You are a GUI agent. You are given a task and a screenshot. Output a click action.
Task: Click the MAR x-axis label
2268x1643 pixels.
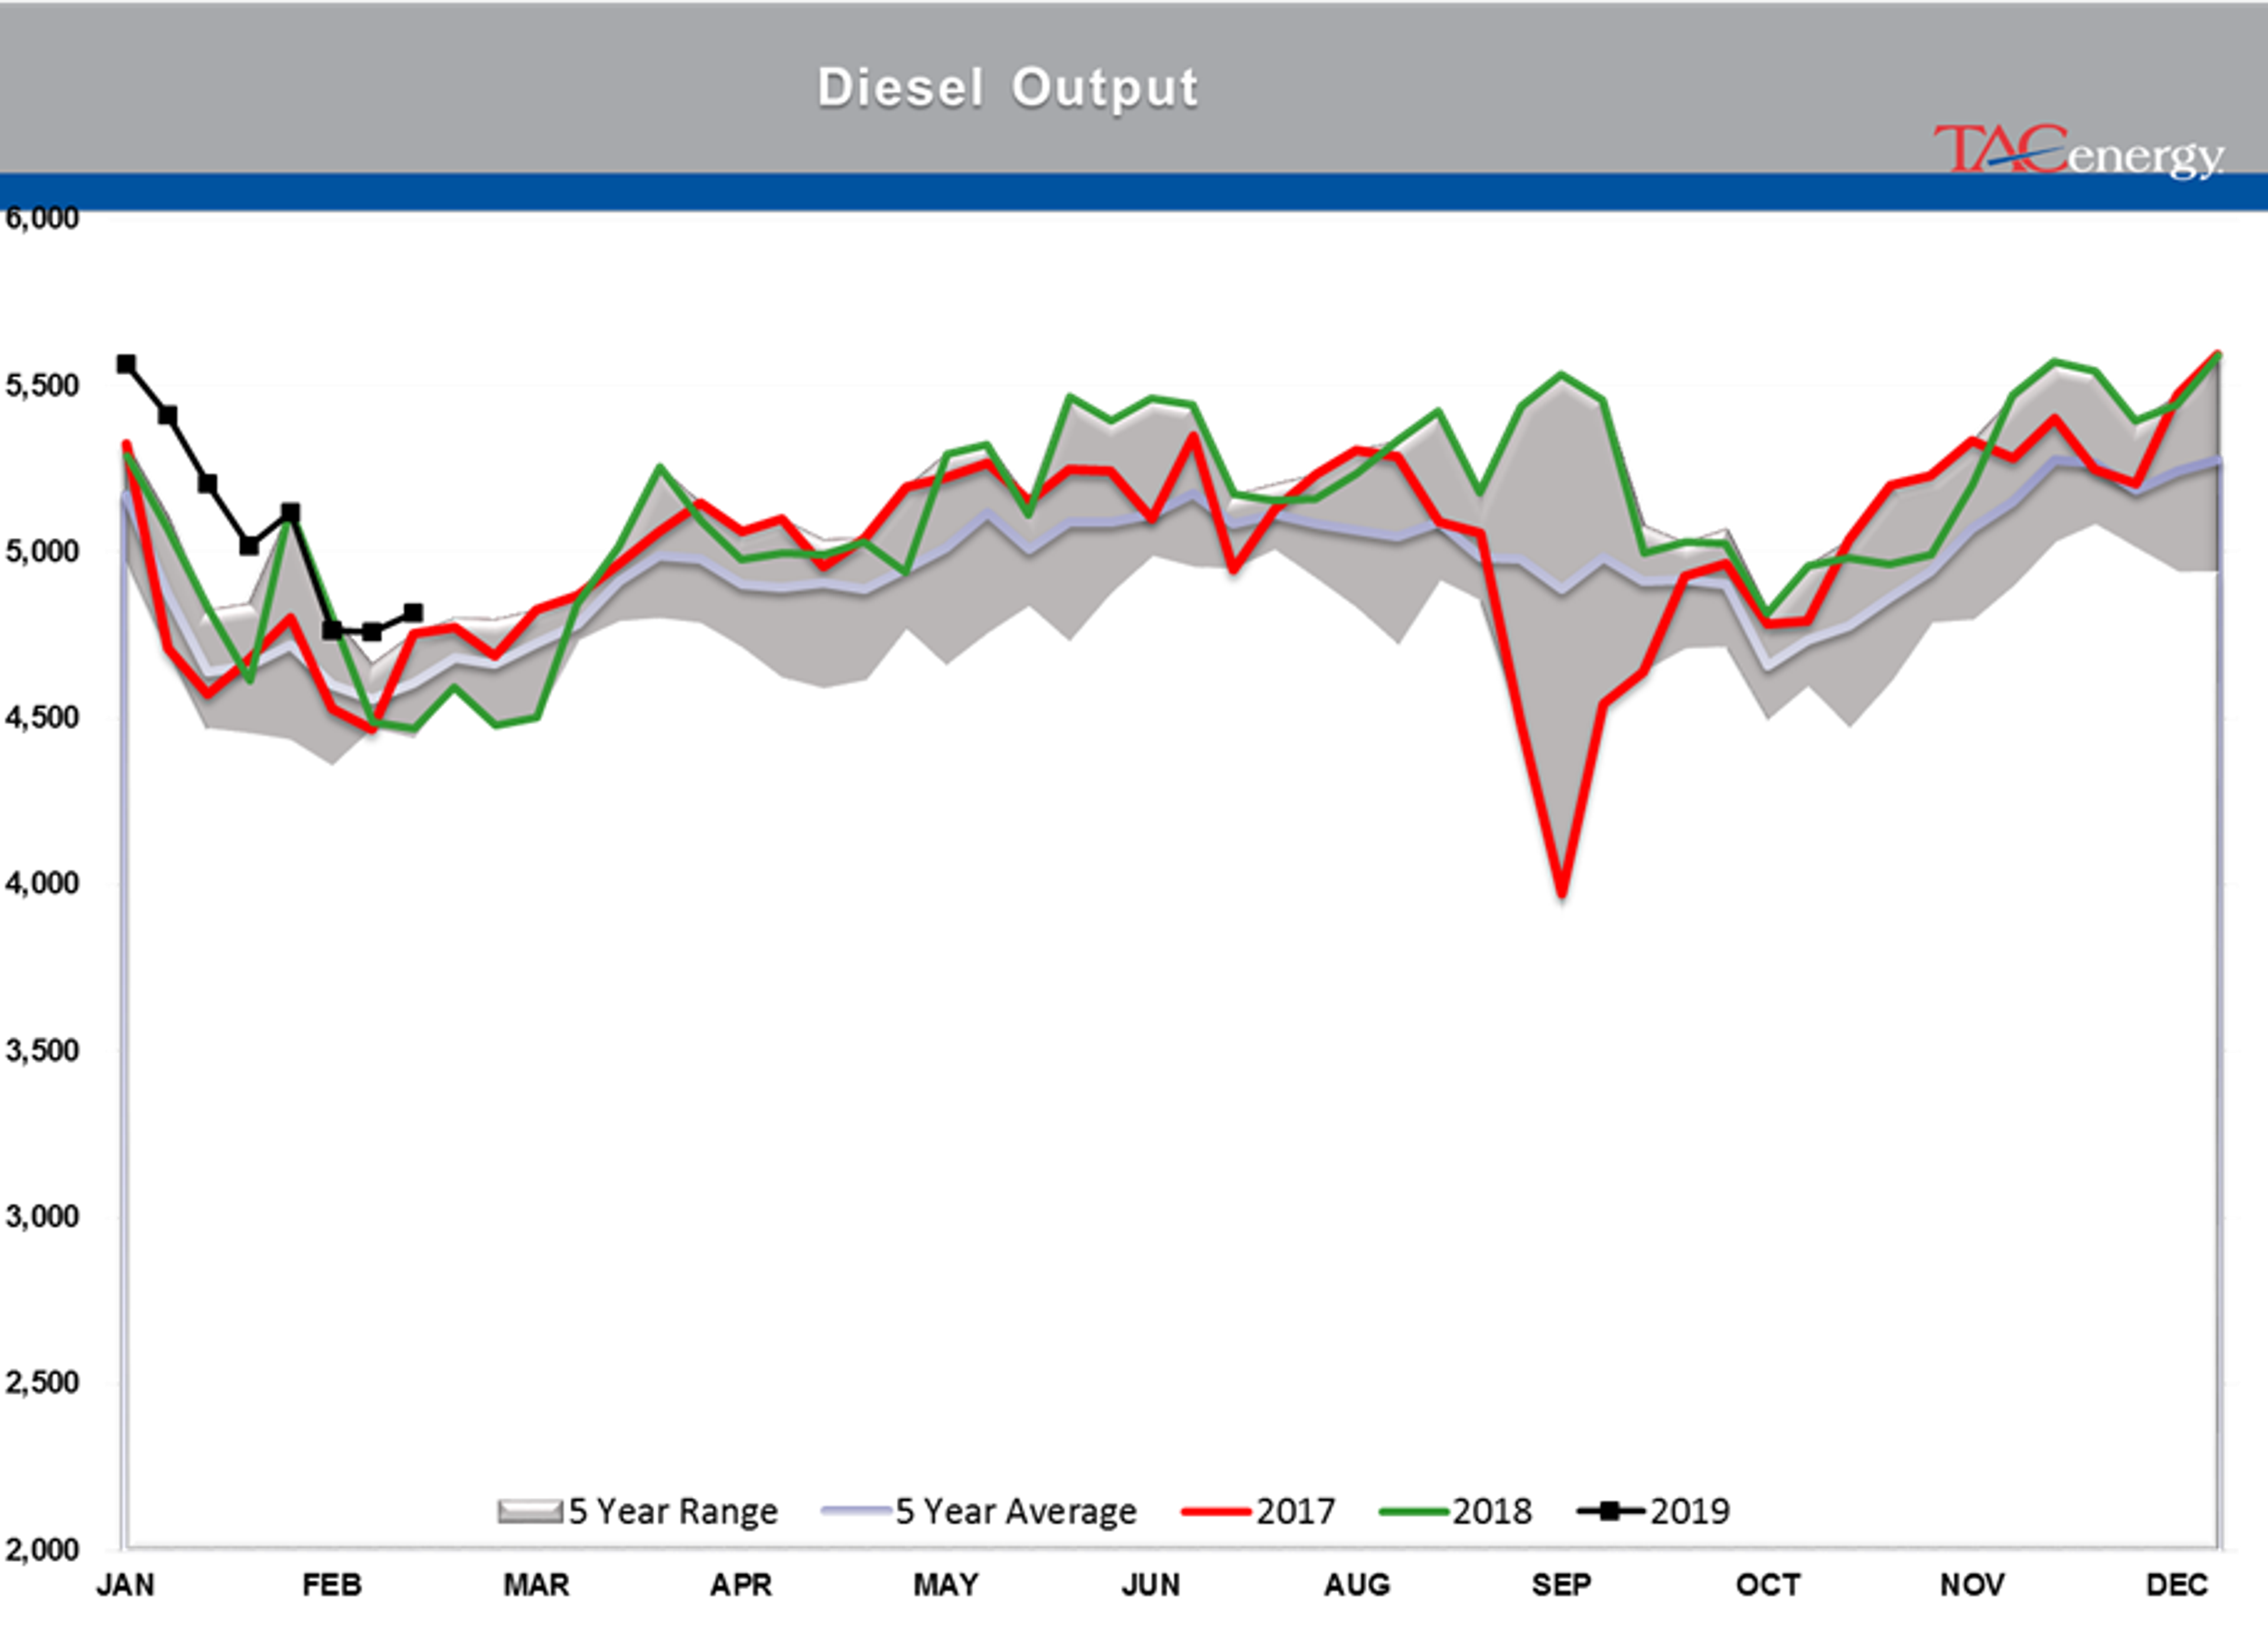pos(536,1586)
